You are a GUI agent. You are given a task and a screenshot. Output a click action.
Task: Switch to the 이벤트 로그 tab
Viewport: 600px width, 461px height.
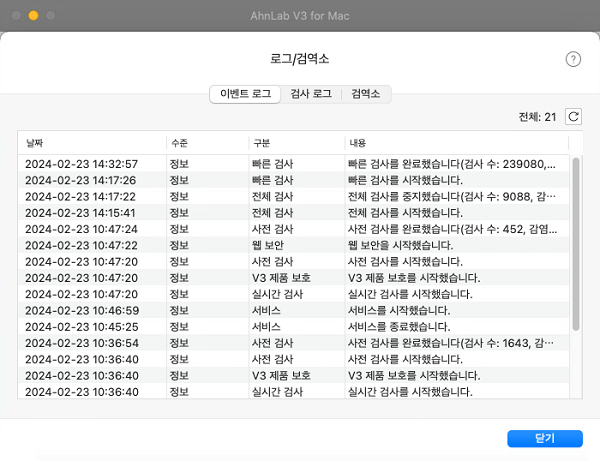[245, 94]
